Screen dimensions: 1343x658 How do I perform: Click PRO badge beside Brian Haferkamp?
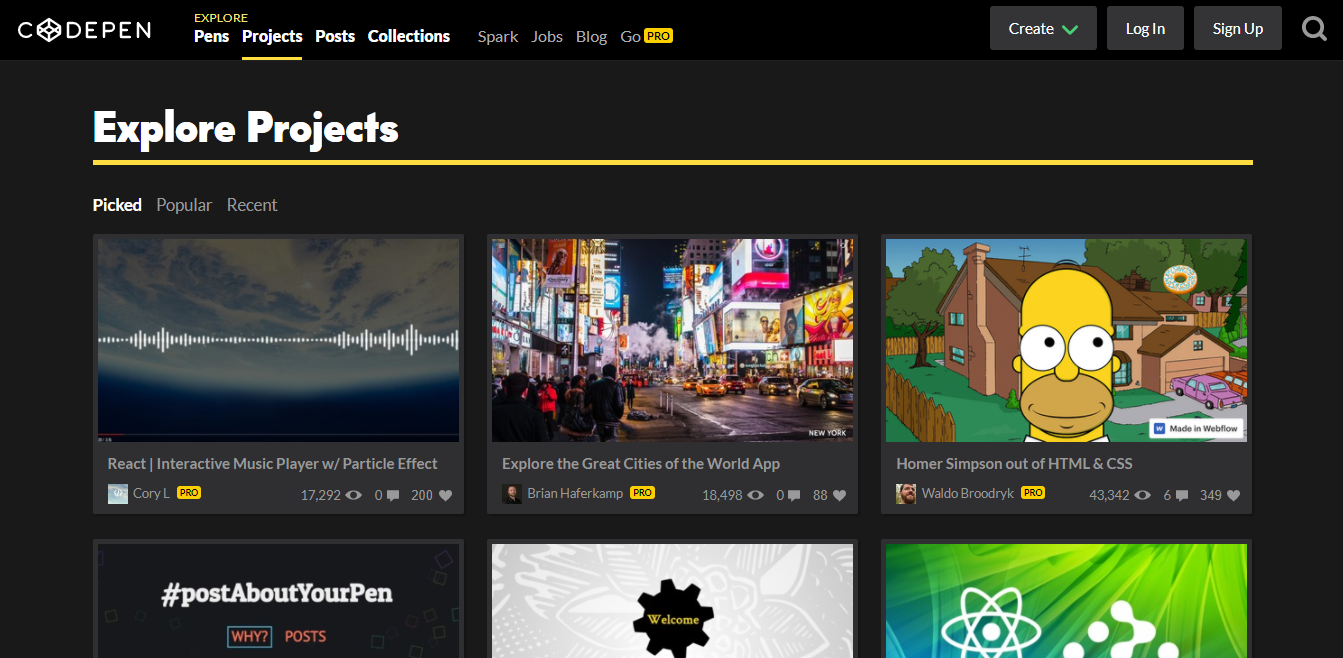(643, 493)
